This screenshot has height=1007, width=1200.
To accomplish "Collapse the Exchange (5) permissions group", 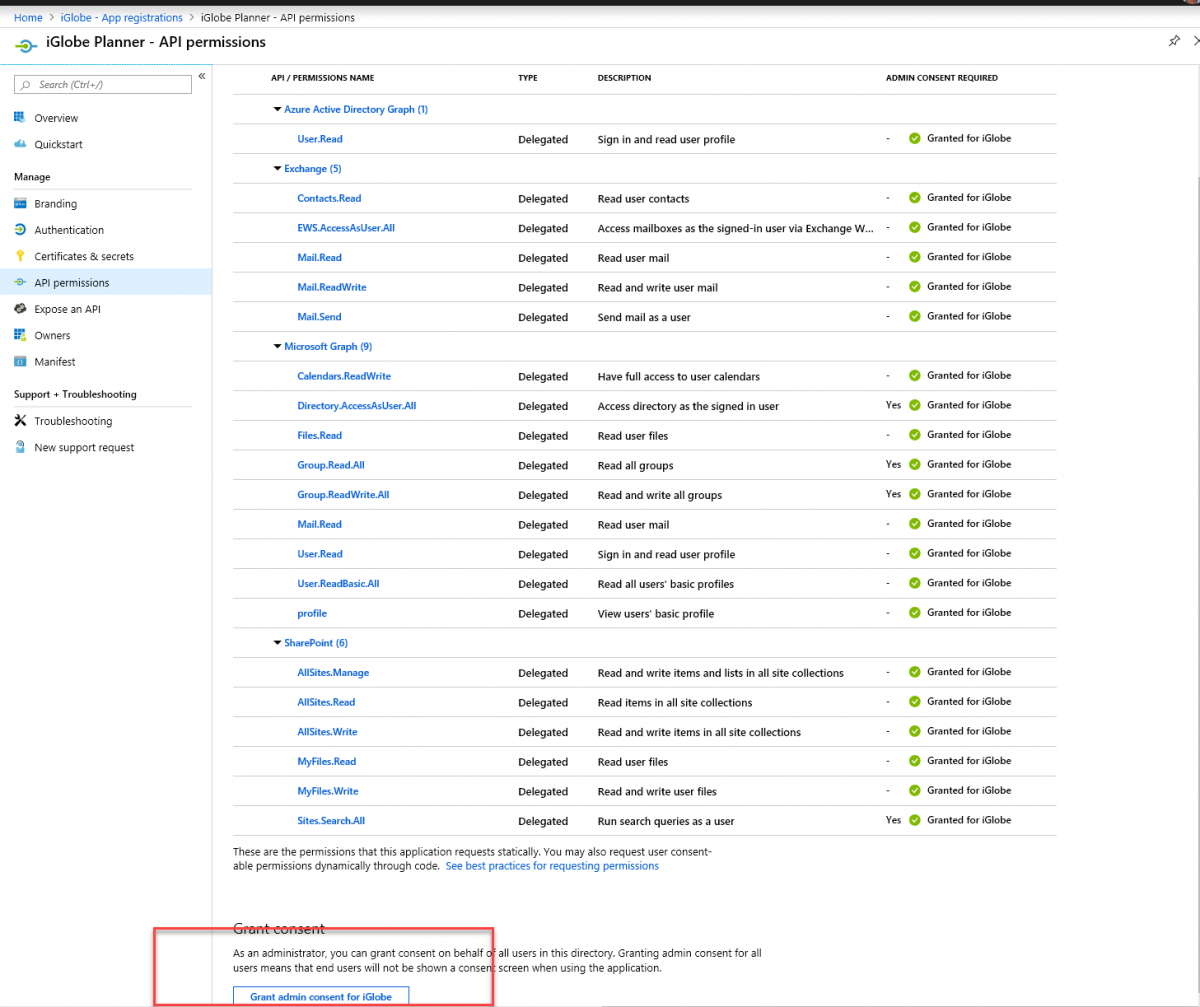I will coord(277,169).
